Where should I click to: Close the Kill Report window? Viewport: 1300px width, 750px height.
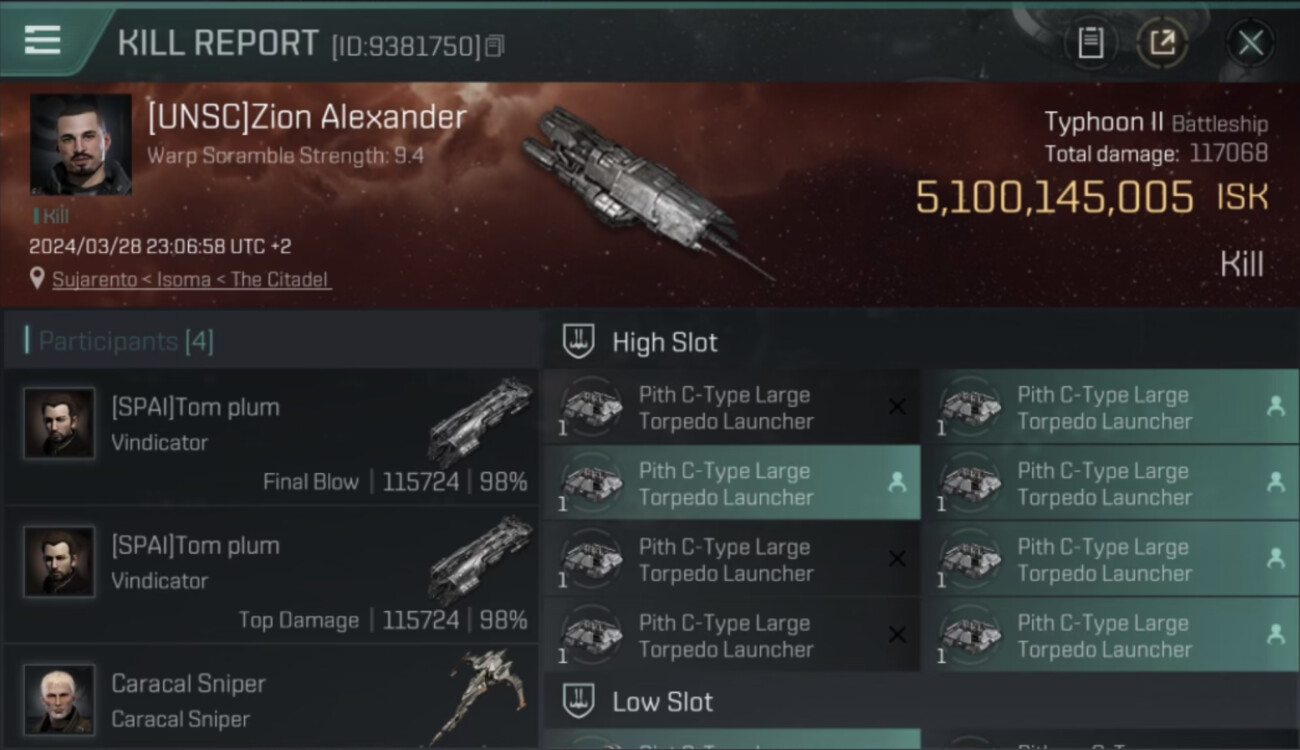click(x=1250, y=43)
